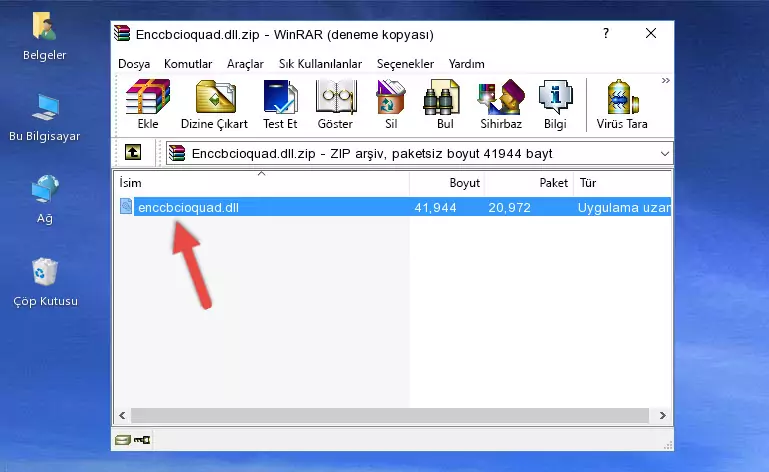Click the WinRAR title bar icon

(x=122, y=33)
